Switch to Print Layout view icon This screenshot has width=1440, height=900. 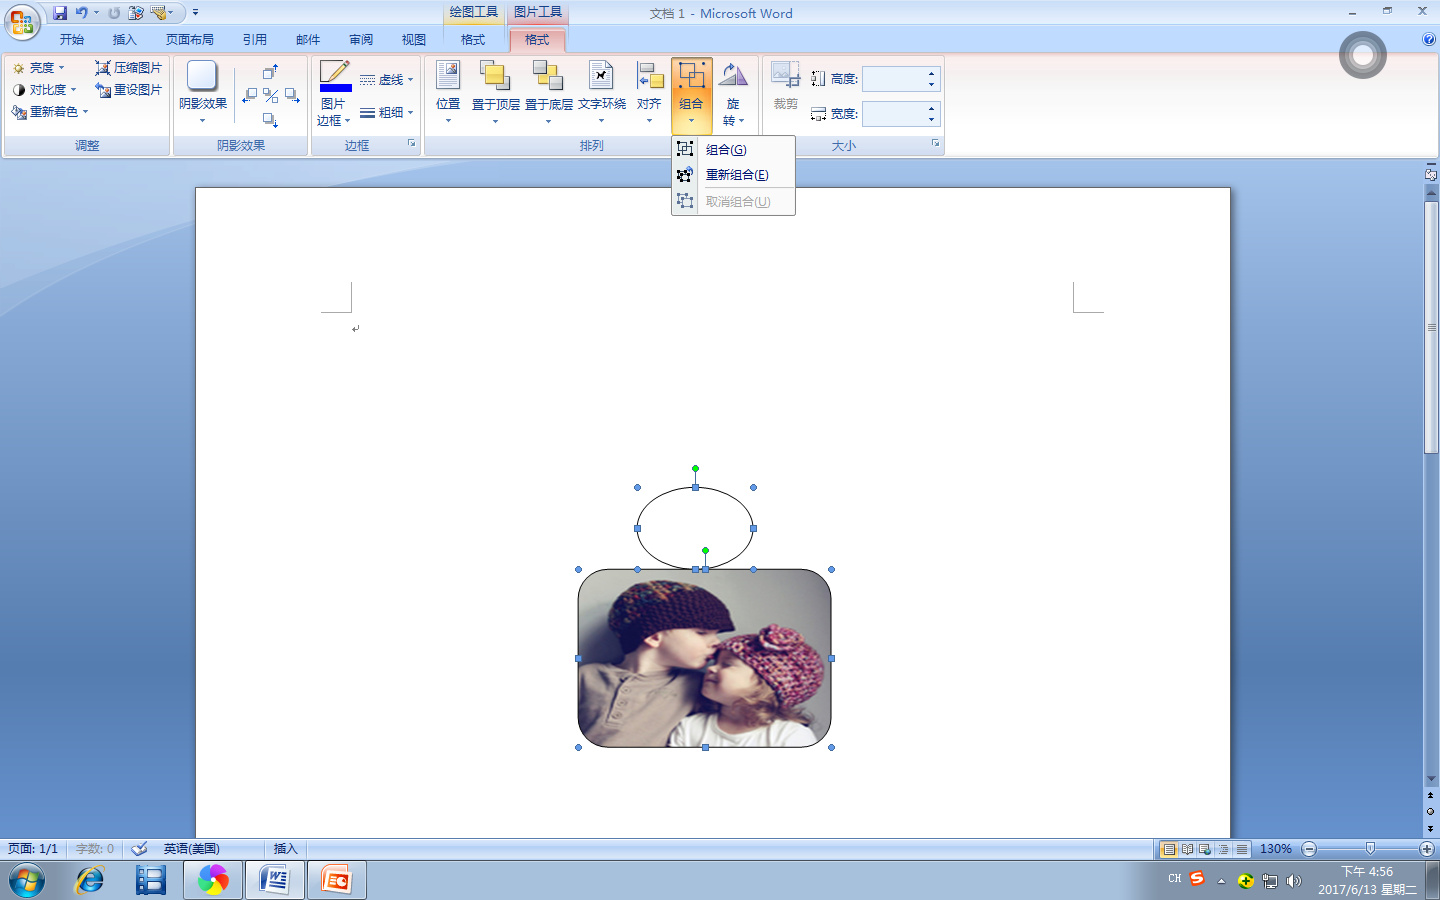pos(1168,849)
